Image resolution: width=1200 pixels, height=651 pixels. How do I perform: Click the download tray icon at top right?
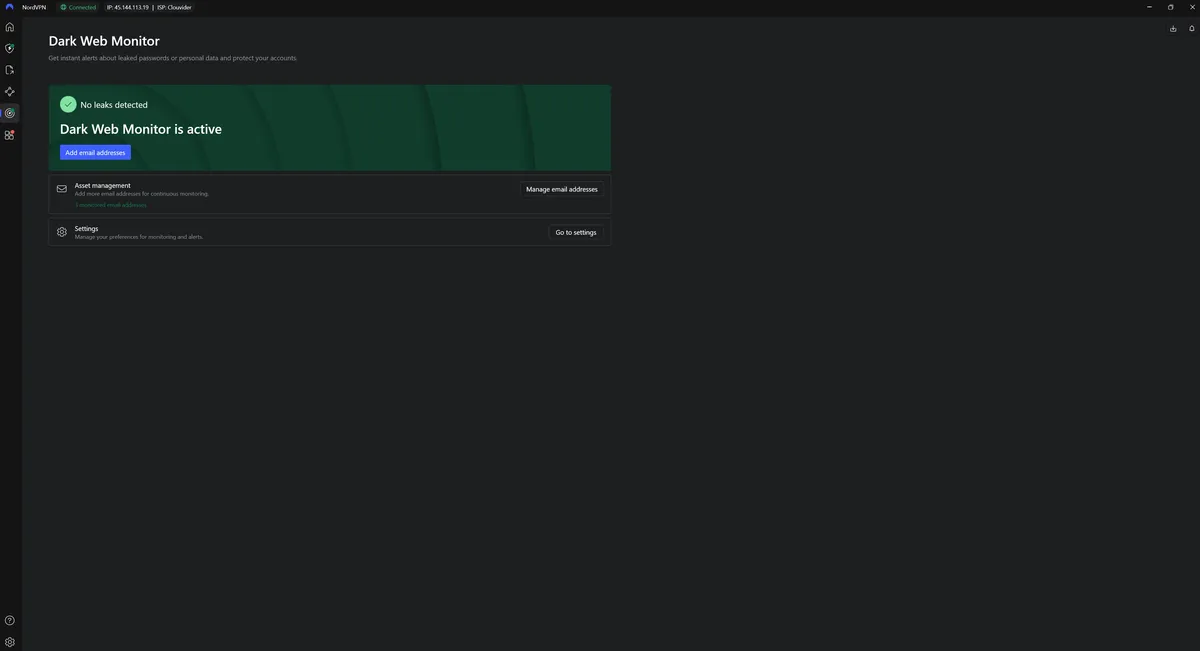click(x=1173, y=29)
